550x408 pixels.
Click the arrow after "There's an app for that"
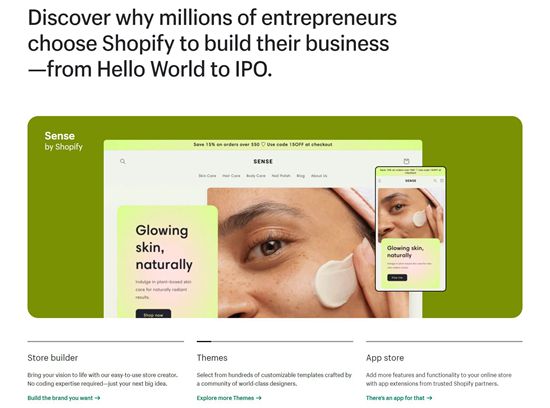click(429, 398)
